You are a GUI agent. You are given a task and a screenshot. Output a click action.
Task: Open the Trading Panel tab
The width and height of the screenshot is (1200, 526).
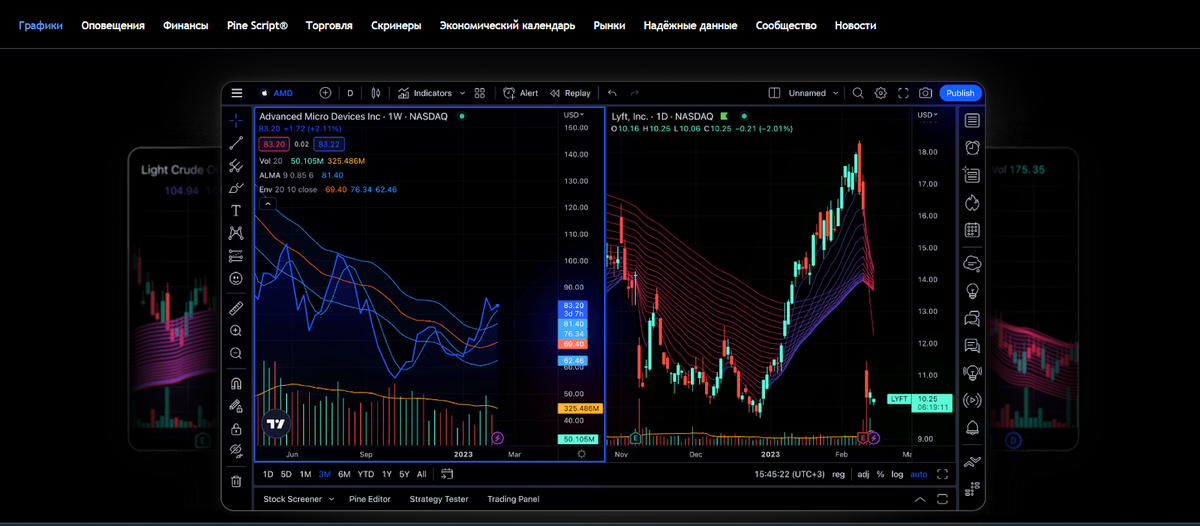512,499
